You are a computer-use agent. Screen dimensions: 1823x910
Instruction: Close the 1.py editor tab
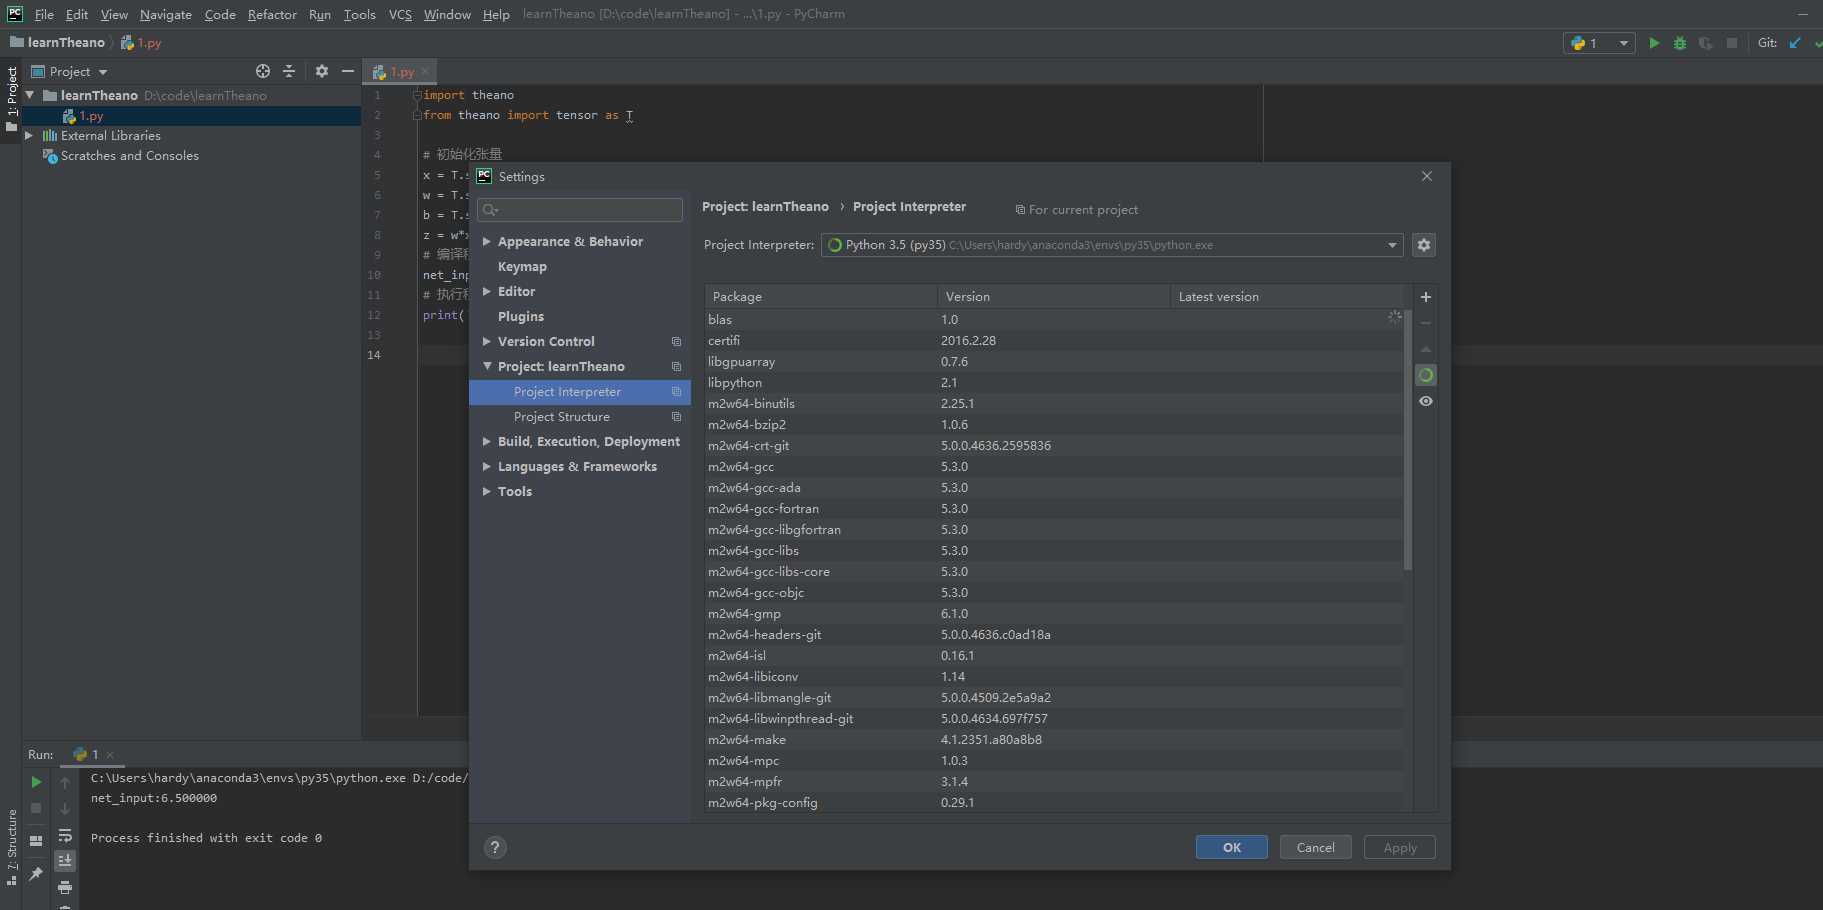click(425, 71)
